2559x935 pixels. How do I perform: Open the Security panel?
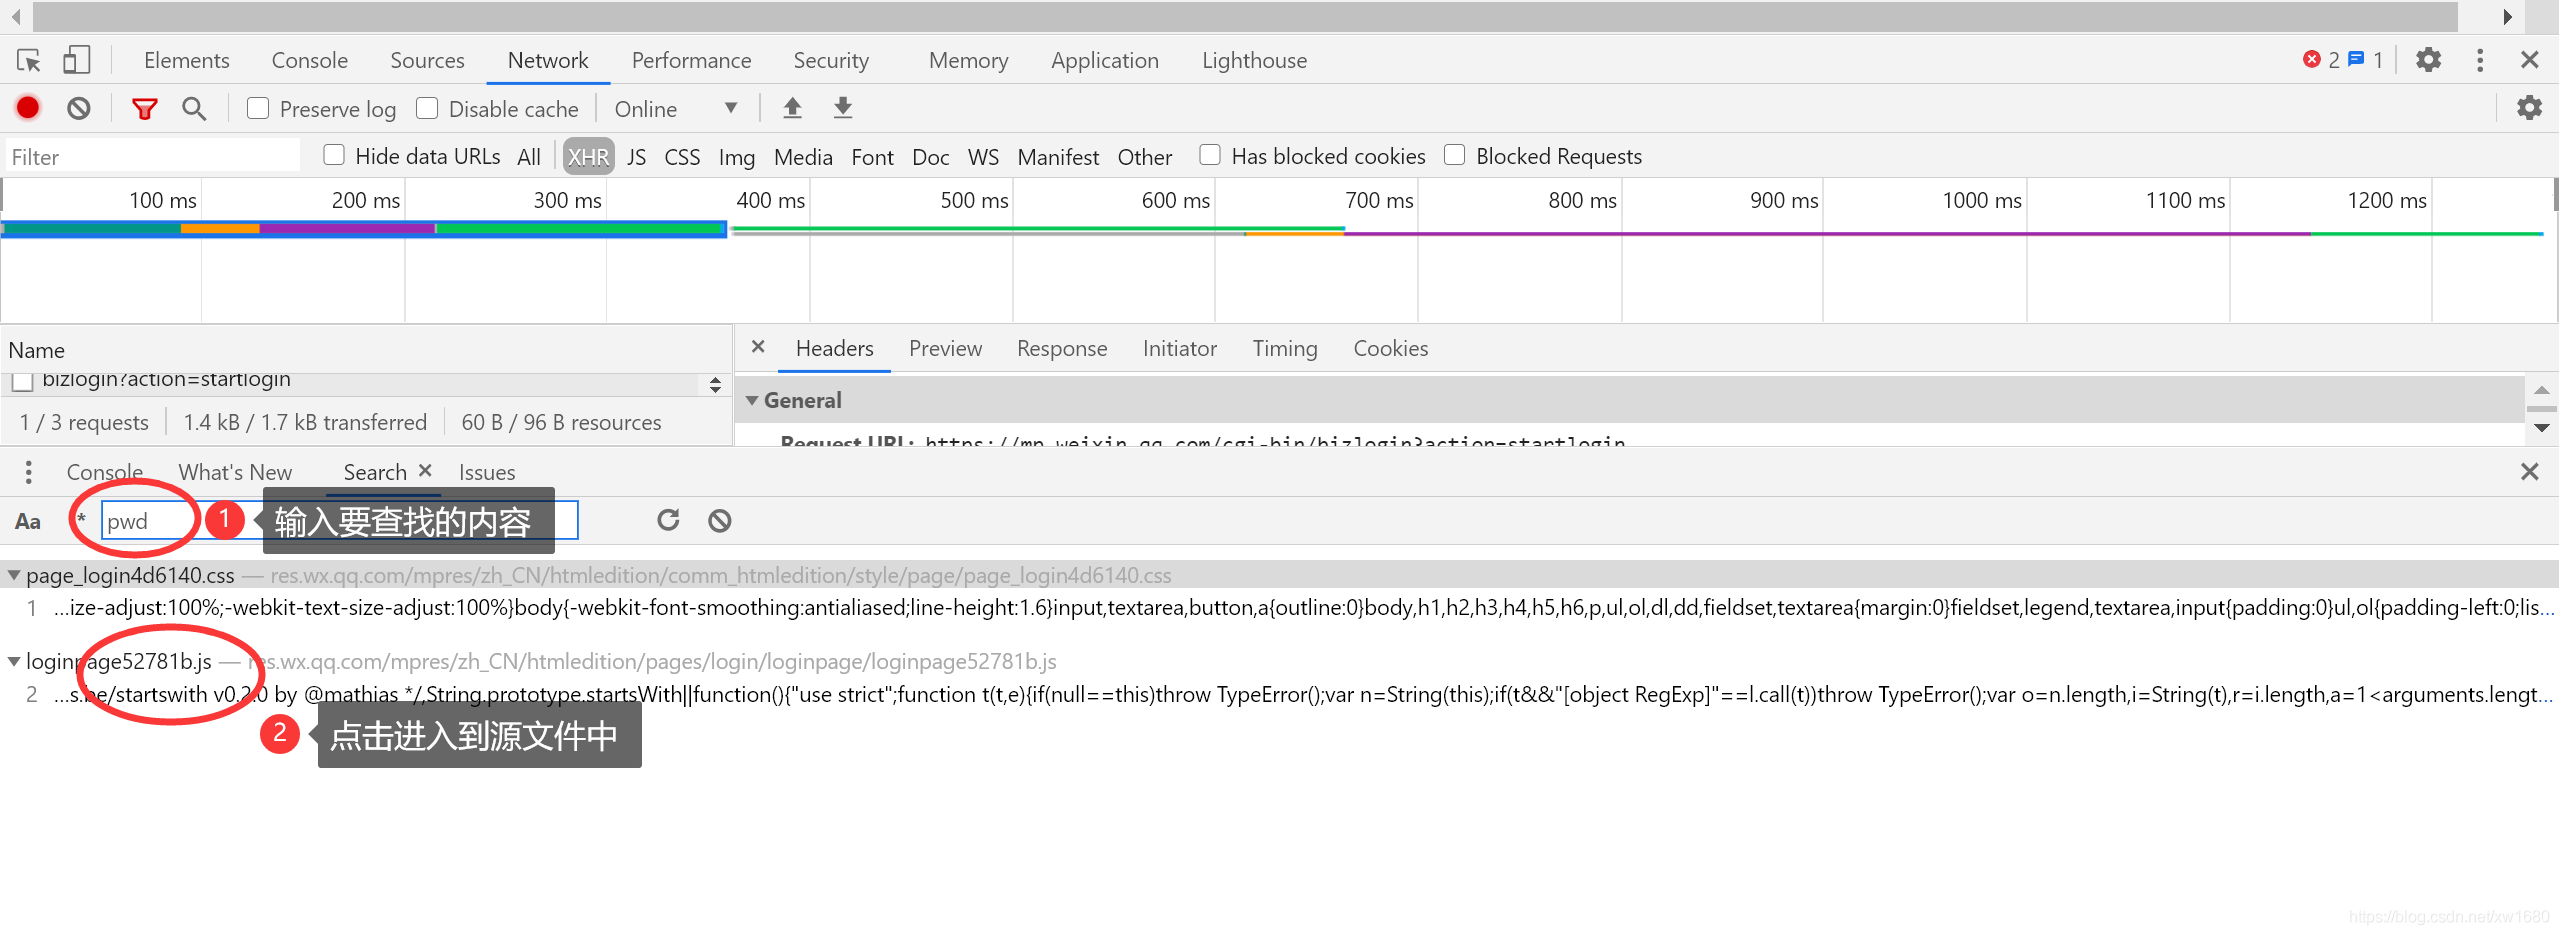point(831,60)
